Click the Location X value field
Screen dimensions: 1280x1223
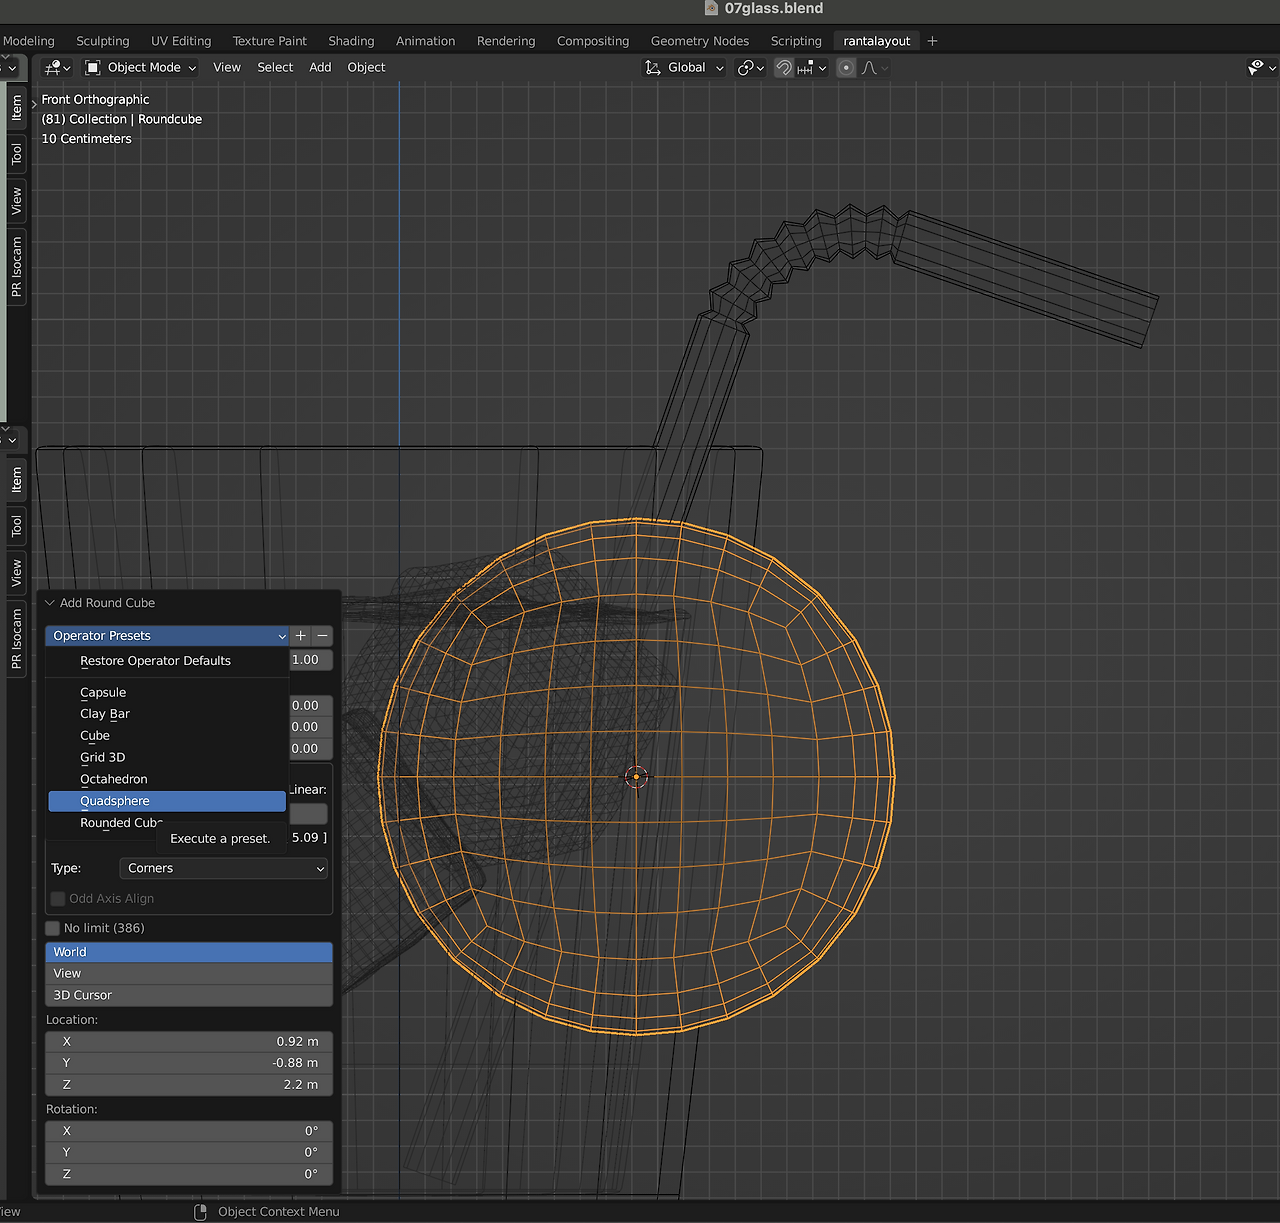[188, 1041]
